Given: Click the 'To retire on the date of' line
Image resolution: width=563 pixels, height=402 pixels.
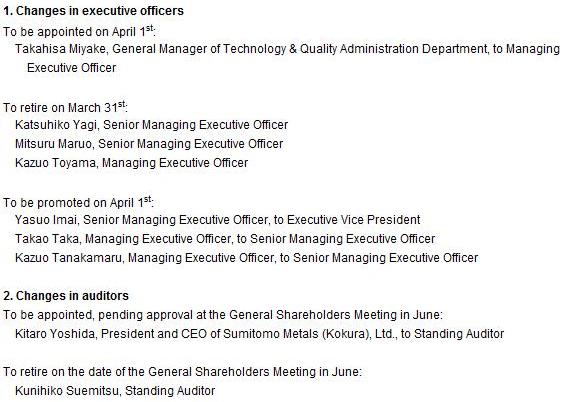Looking at the screenshot, I should (x=183, y=372).
